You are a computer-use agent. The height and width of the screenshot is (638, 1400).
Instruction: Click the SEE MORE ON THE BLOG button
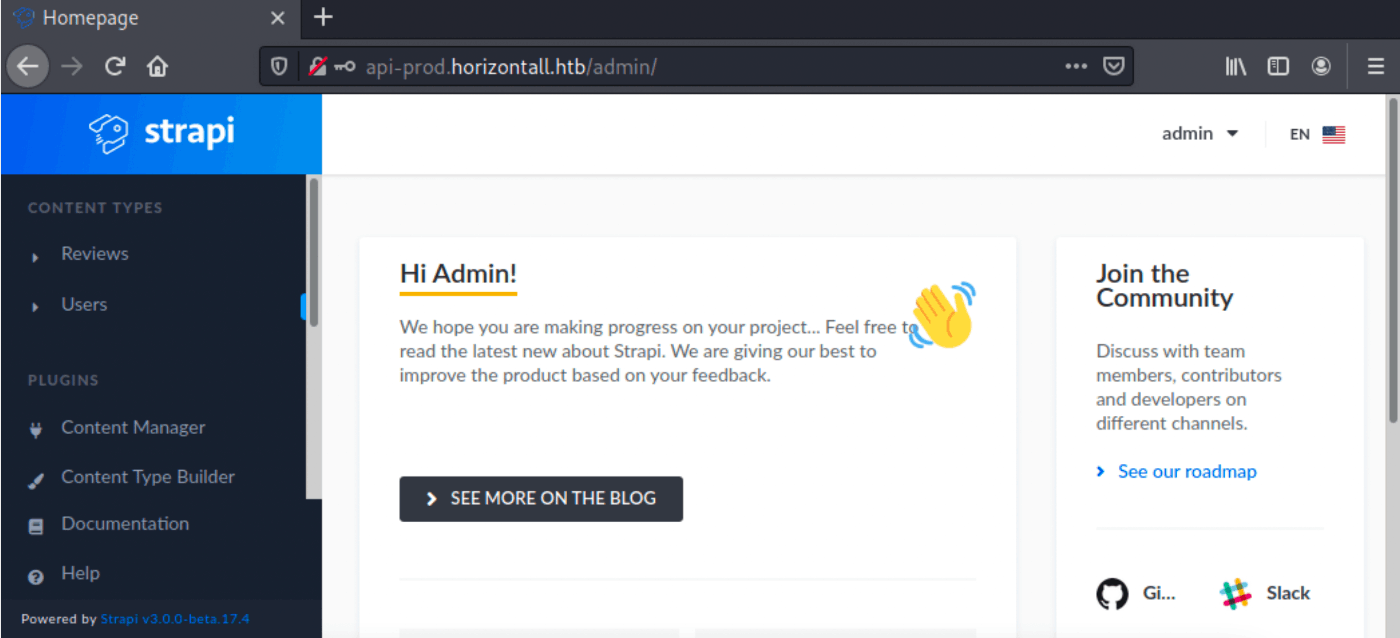541,498
